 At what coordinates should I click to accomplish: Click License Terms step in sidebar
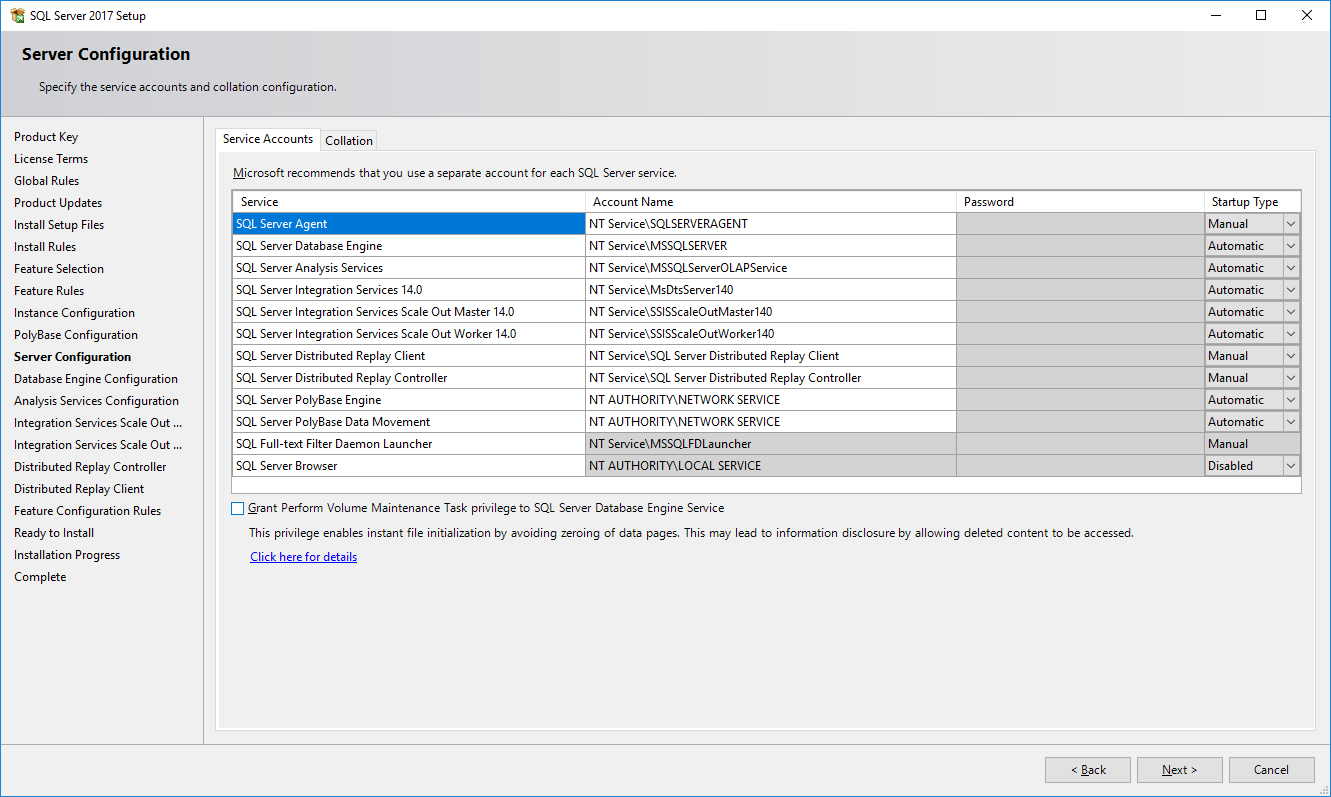tap(51, 159)
